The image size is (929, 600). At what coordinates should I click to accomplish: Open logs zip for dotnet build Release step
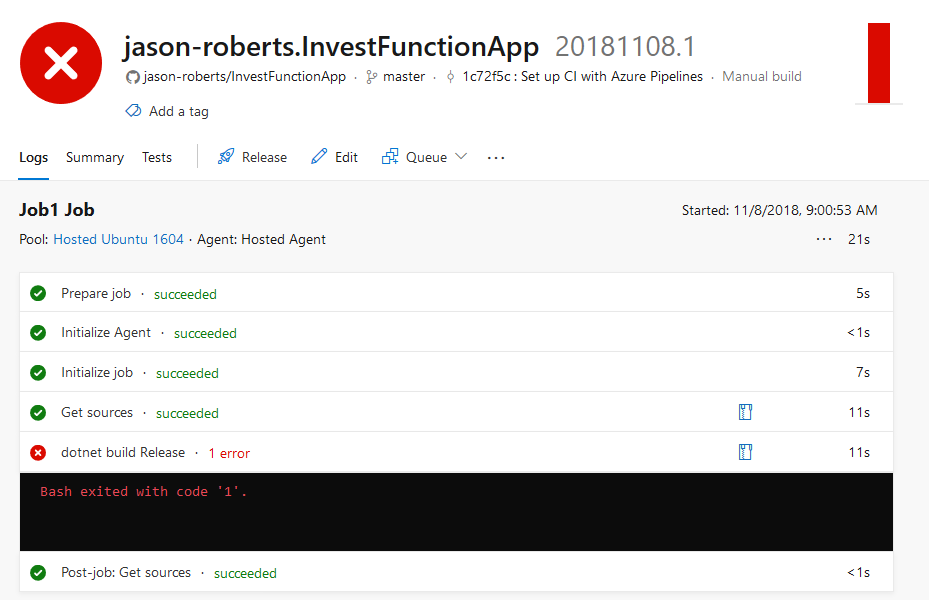click(x=745, y=451)
